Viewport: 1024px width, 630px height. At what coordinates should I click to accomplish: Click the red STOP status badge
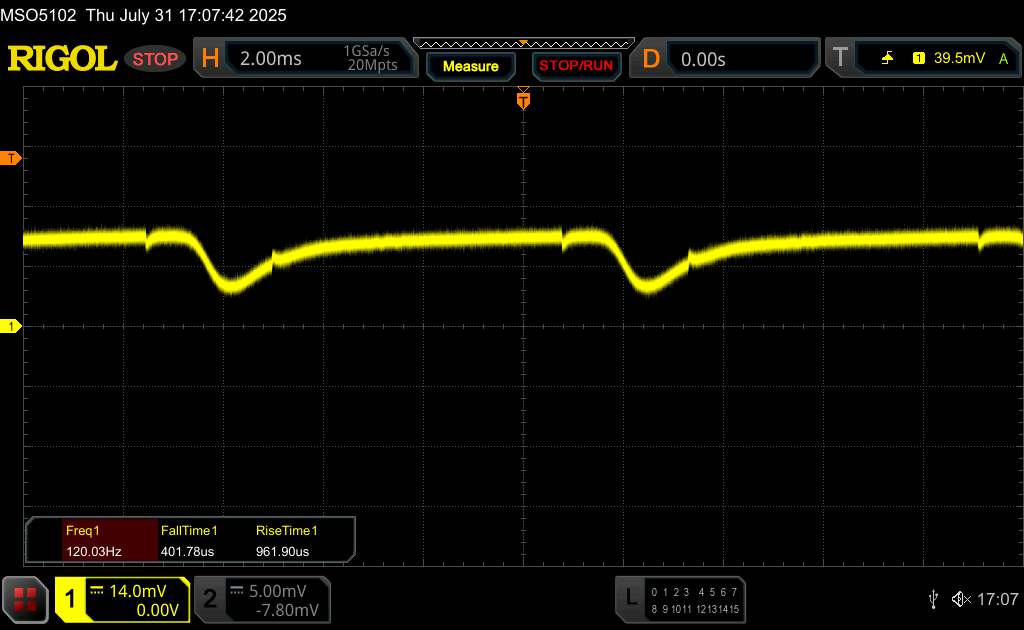tap(156, 59)
